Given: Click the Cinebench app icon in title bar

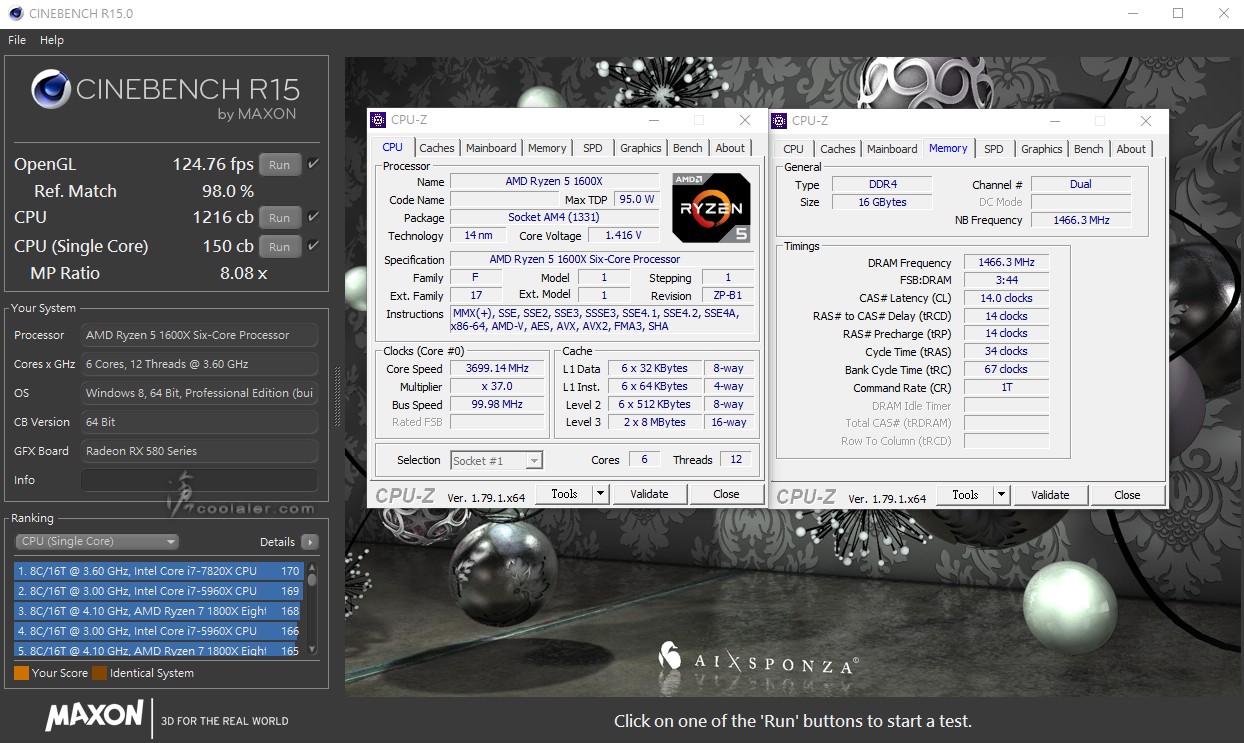Looking at the screenshot, I should click(15, 14).
